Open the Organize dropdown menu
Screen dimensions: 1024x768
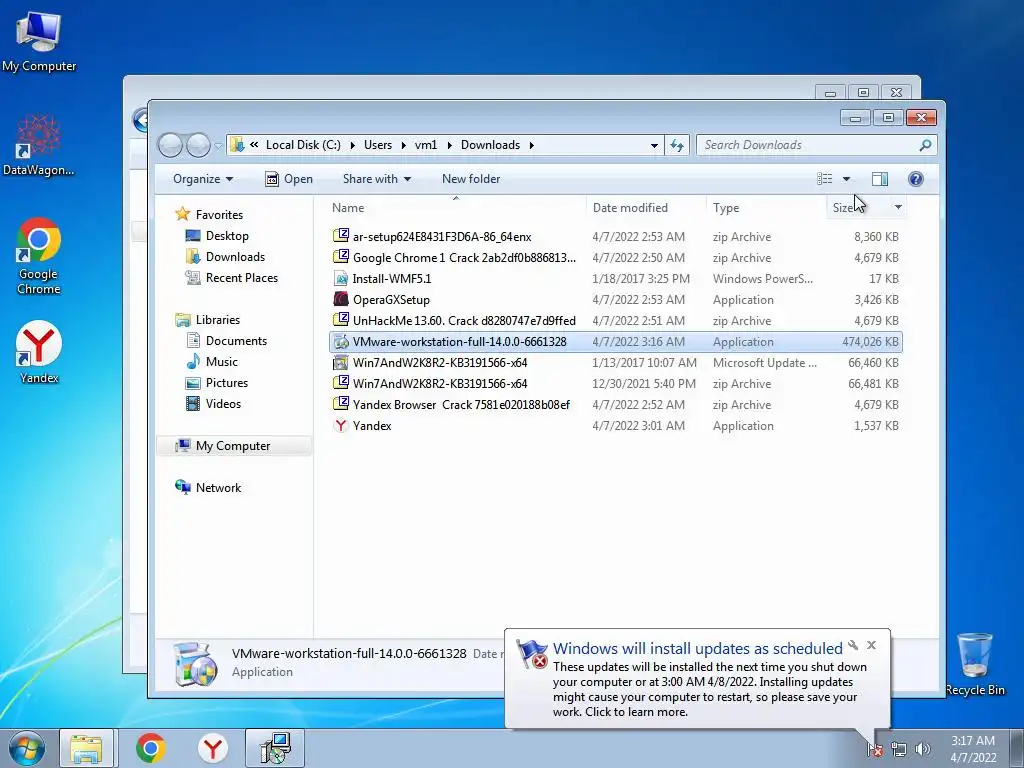[x=202, y=179]
